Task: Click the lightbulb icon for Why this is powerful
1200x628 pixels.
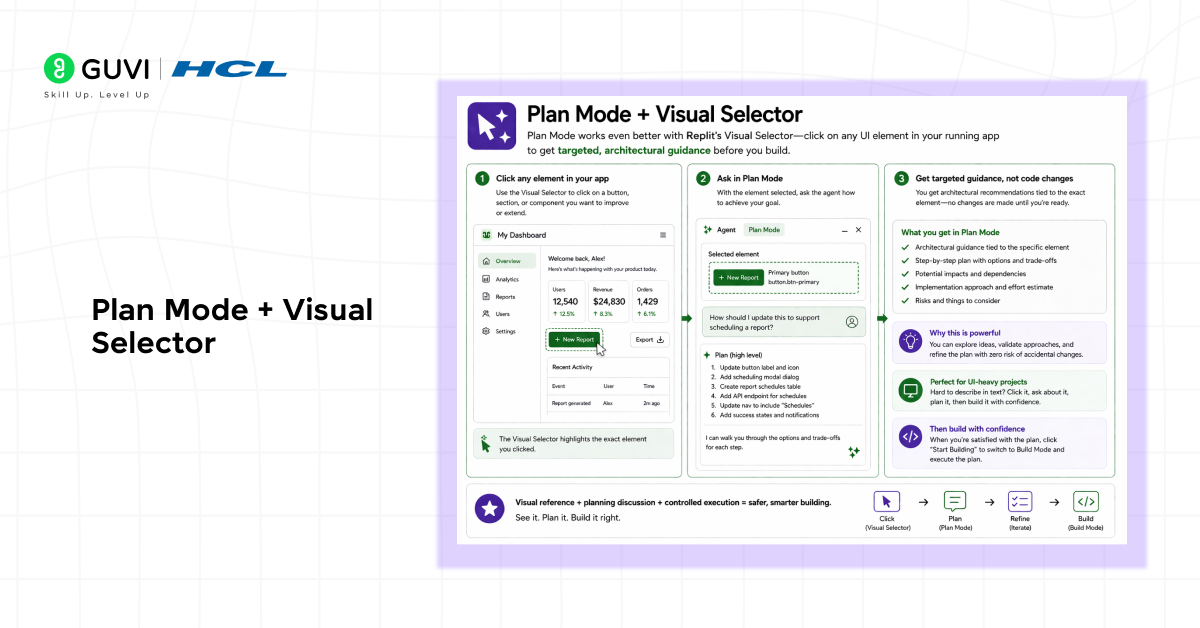Action: click(x=910, y=341)
